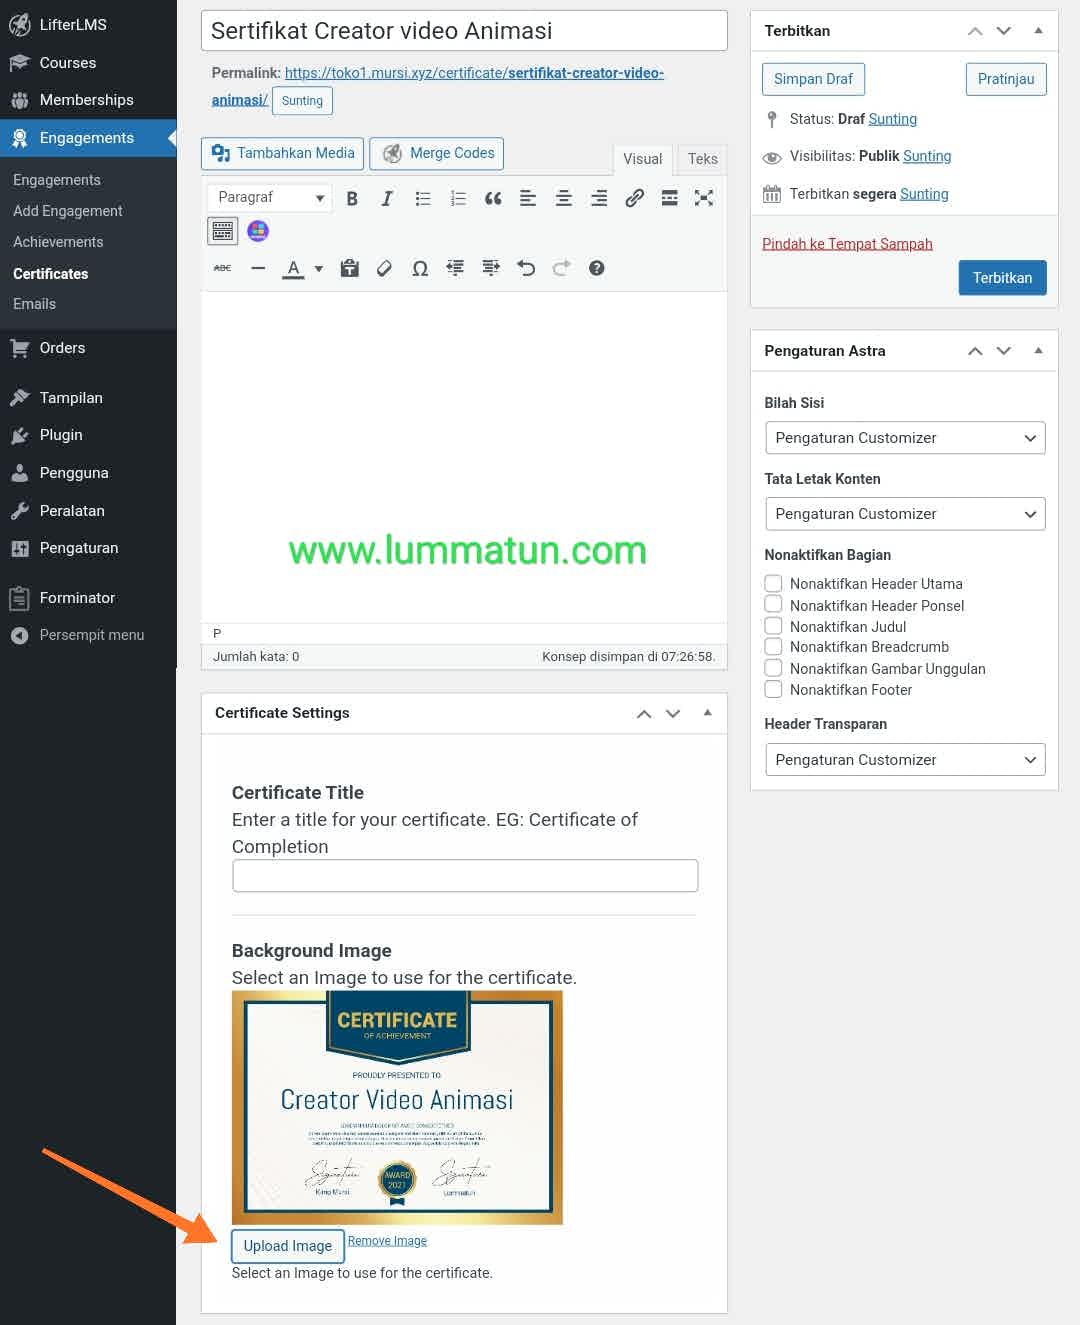The image size is (1080, 1325).
Task: Click the Remove Image link
Action: click(387, 1240)
